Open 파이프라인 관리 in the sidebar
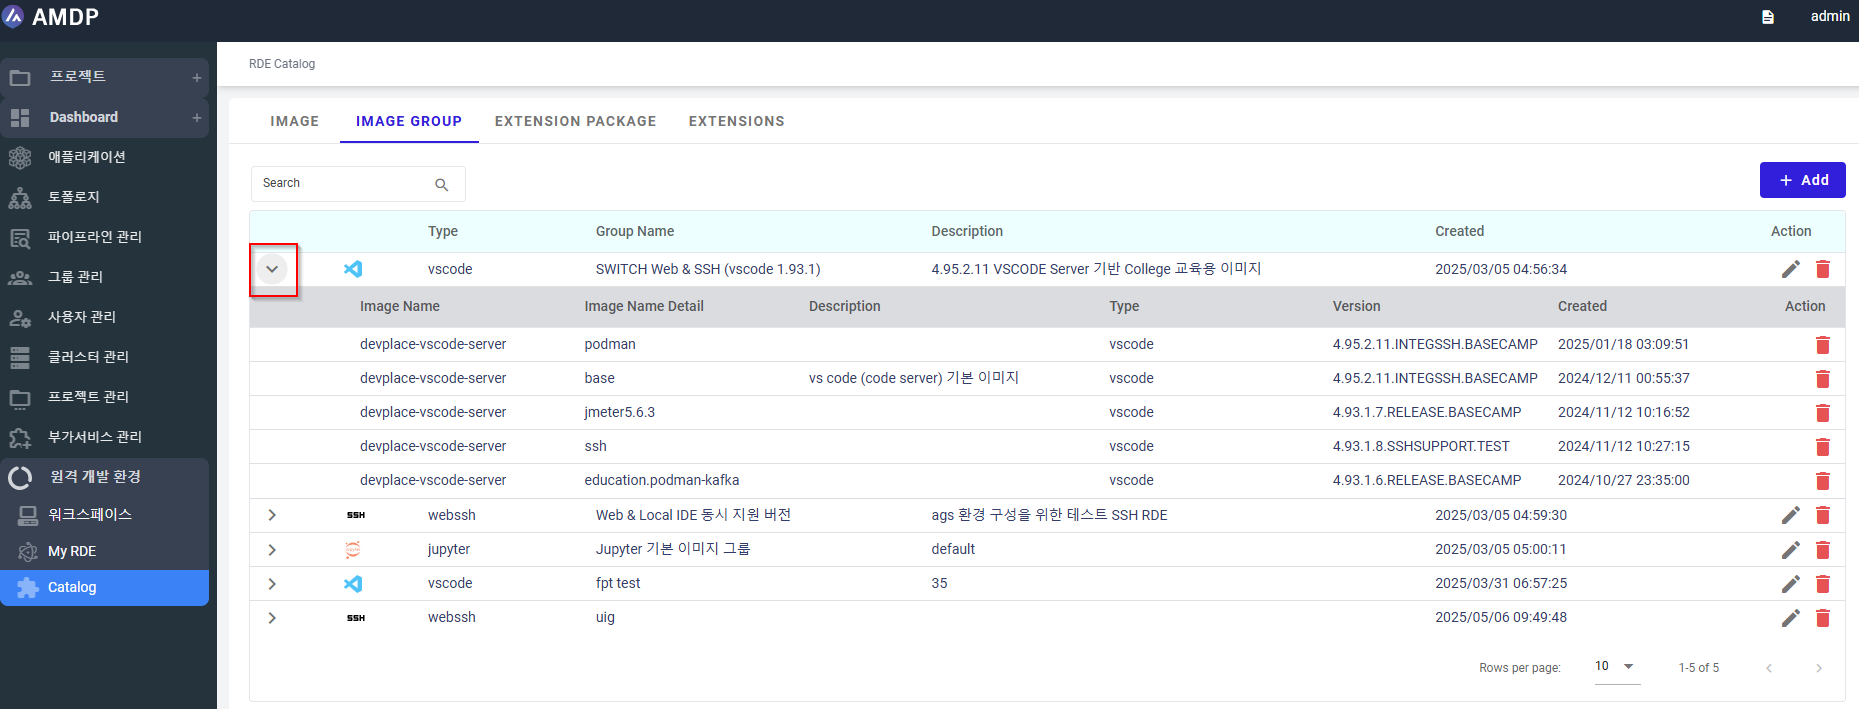Screen dimensions: 1859x709 click(104, 237)
